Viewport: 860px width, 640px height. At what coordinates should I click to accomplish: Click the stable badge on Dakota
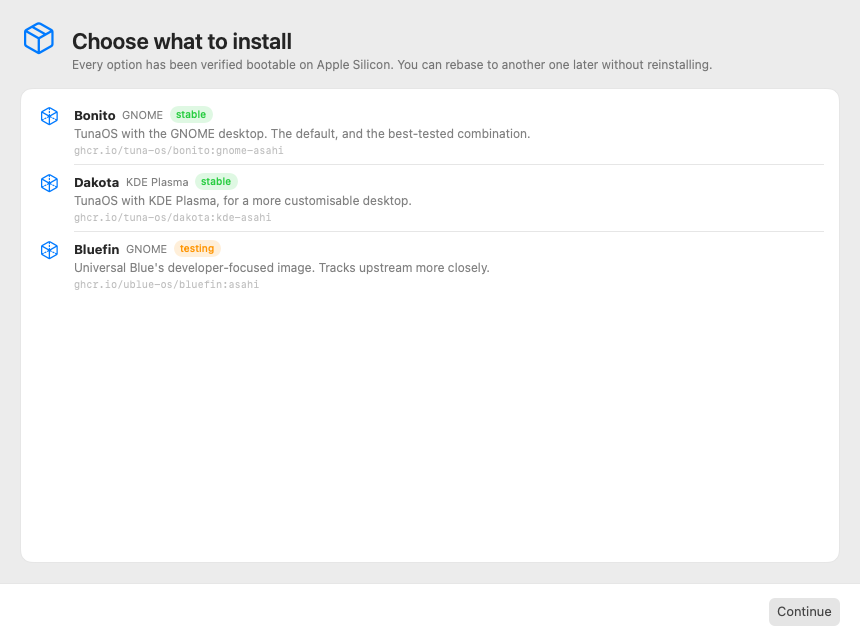click(216, 182)
